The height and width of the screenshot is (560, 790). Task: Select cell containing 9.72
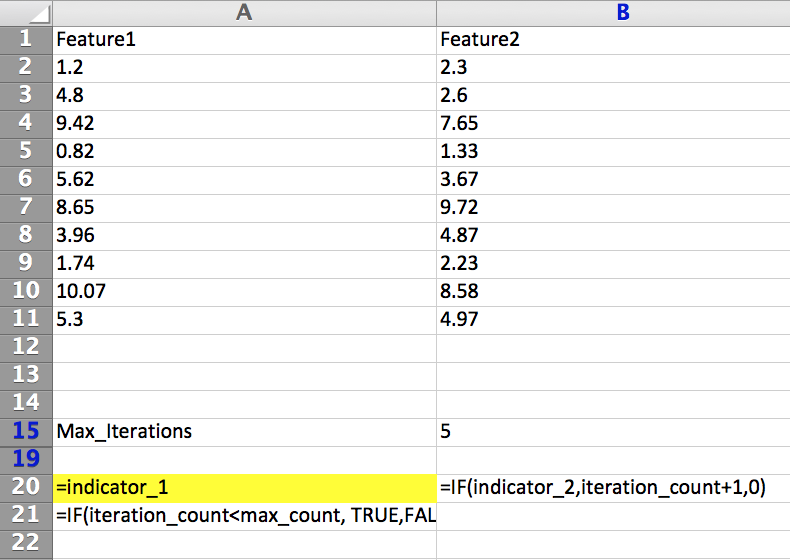tap(612, 208)
